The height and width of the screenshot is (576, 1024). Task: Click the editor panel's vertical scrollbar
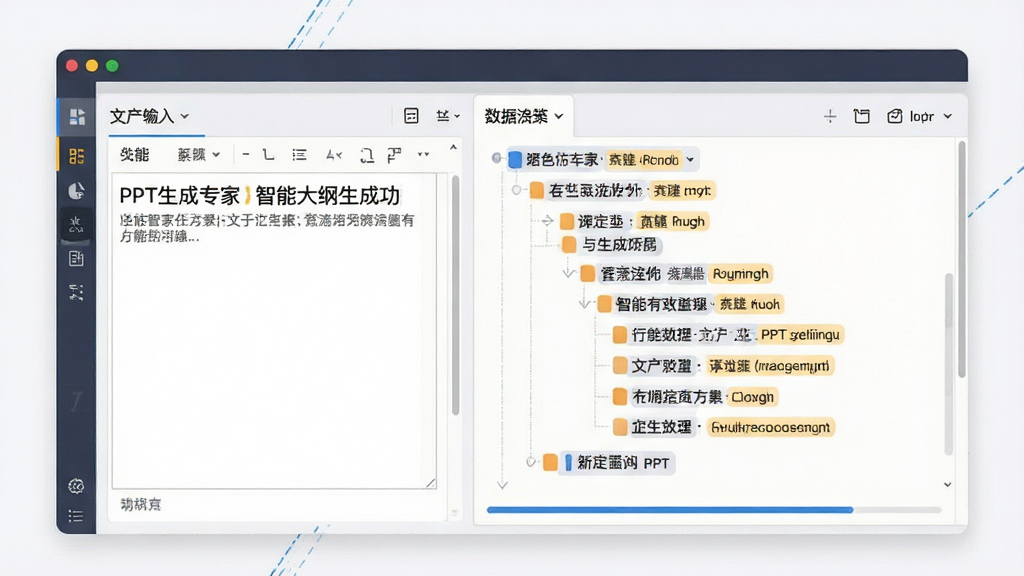455,295
